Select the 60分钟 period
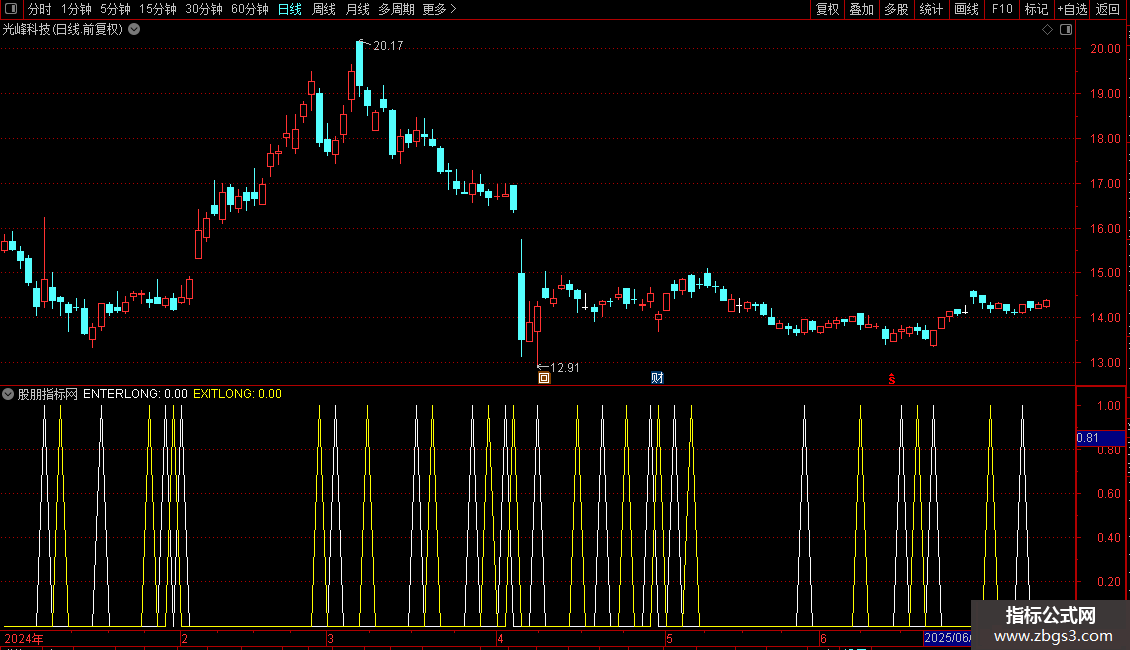 pyautogui.click(x=249, y=9)
